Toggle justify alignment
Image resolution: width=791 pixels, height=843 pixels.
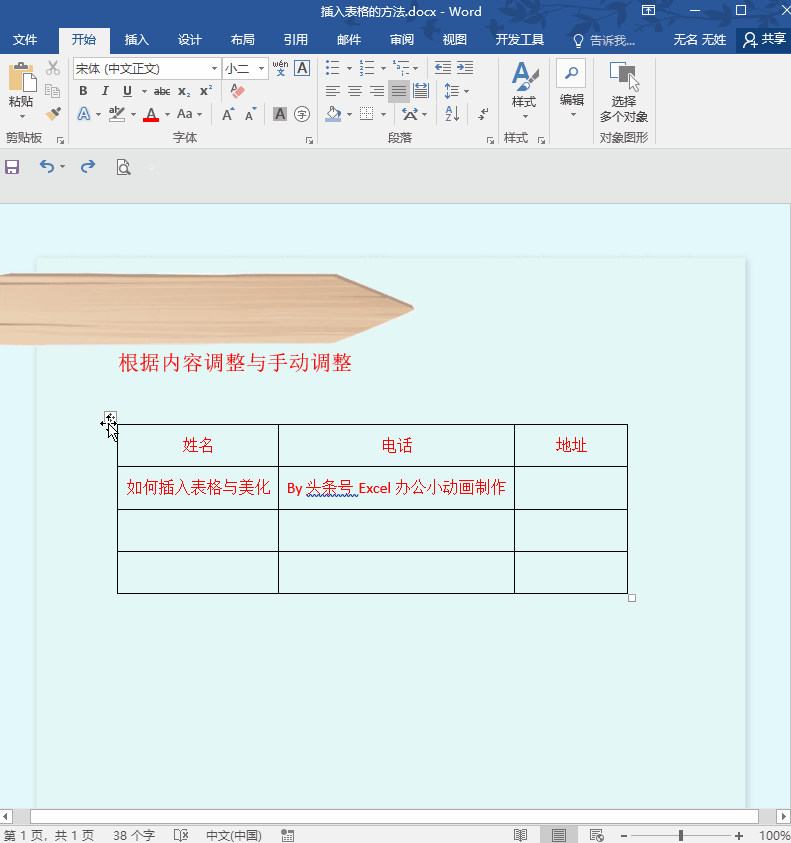point(399,91)
